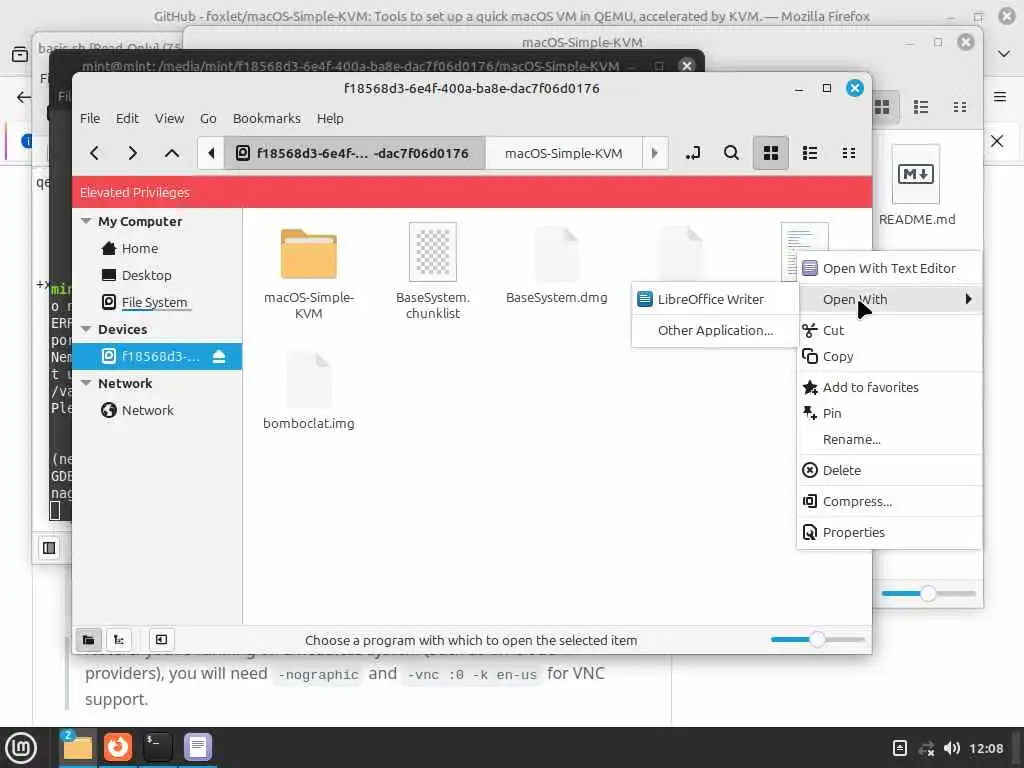Viewport: 1024px width, 768px height.
Task: Select Properties in the context menu
Action: point(889,532)
